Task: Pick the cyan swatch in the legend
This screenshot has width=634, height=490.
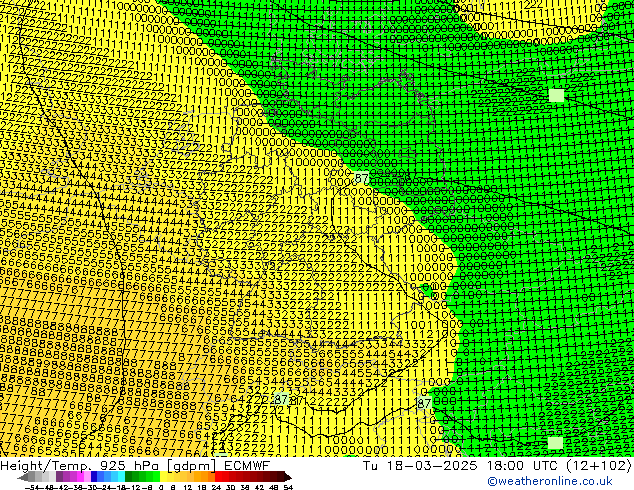Action: tap(121, 477)
